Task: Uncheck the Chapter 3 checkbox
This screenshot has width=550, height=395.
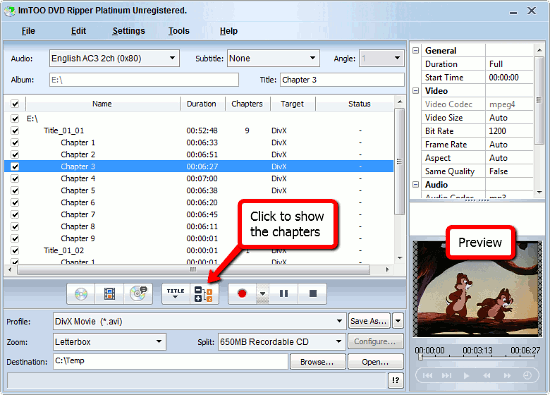Action: point(15,166)
